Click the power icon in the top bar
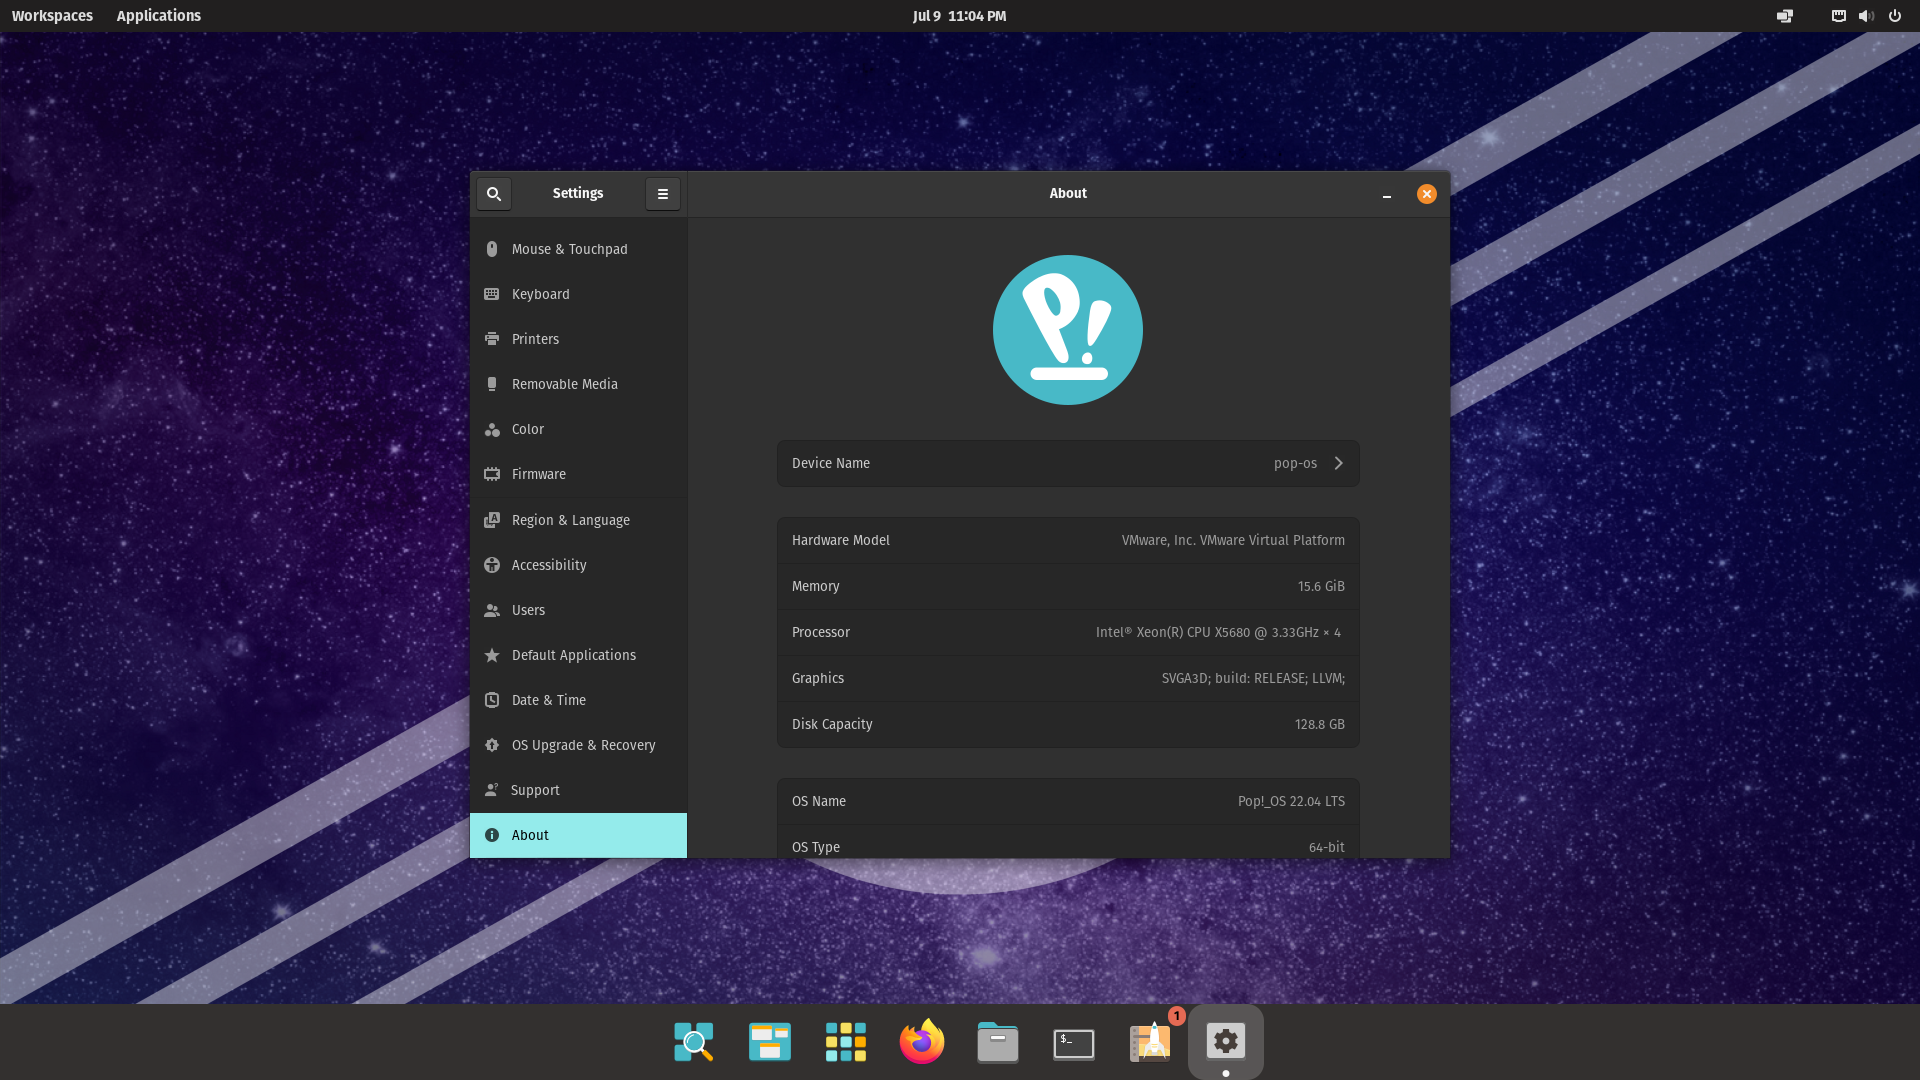The width and height of the screenshot is (1920, 1080). 1895,15
